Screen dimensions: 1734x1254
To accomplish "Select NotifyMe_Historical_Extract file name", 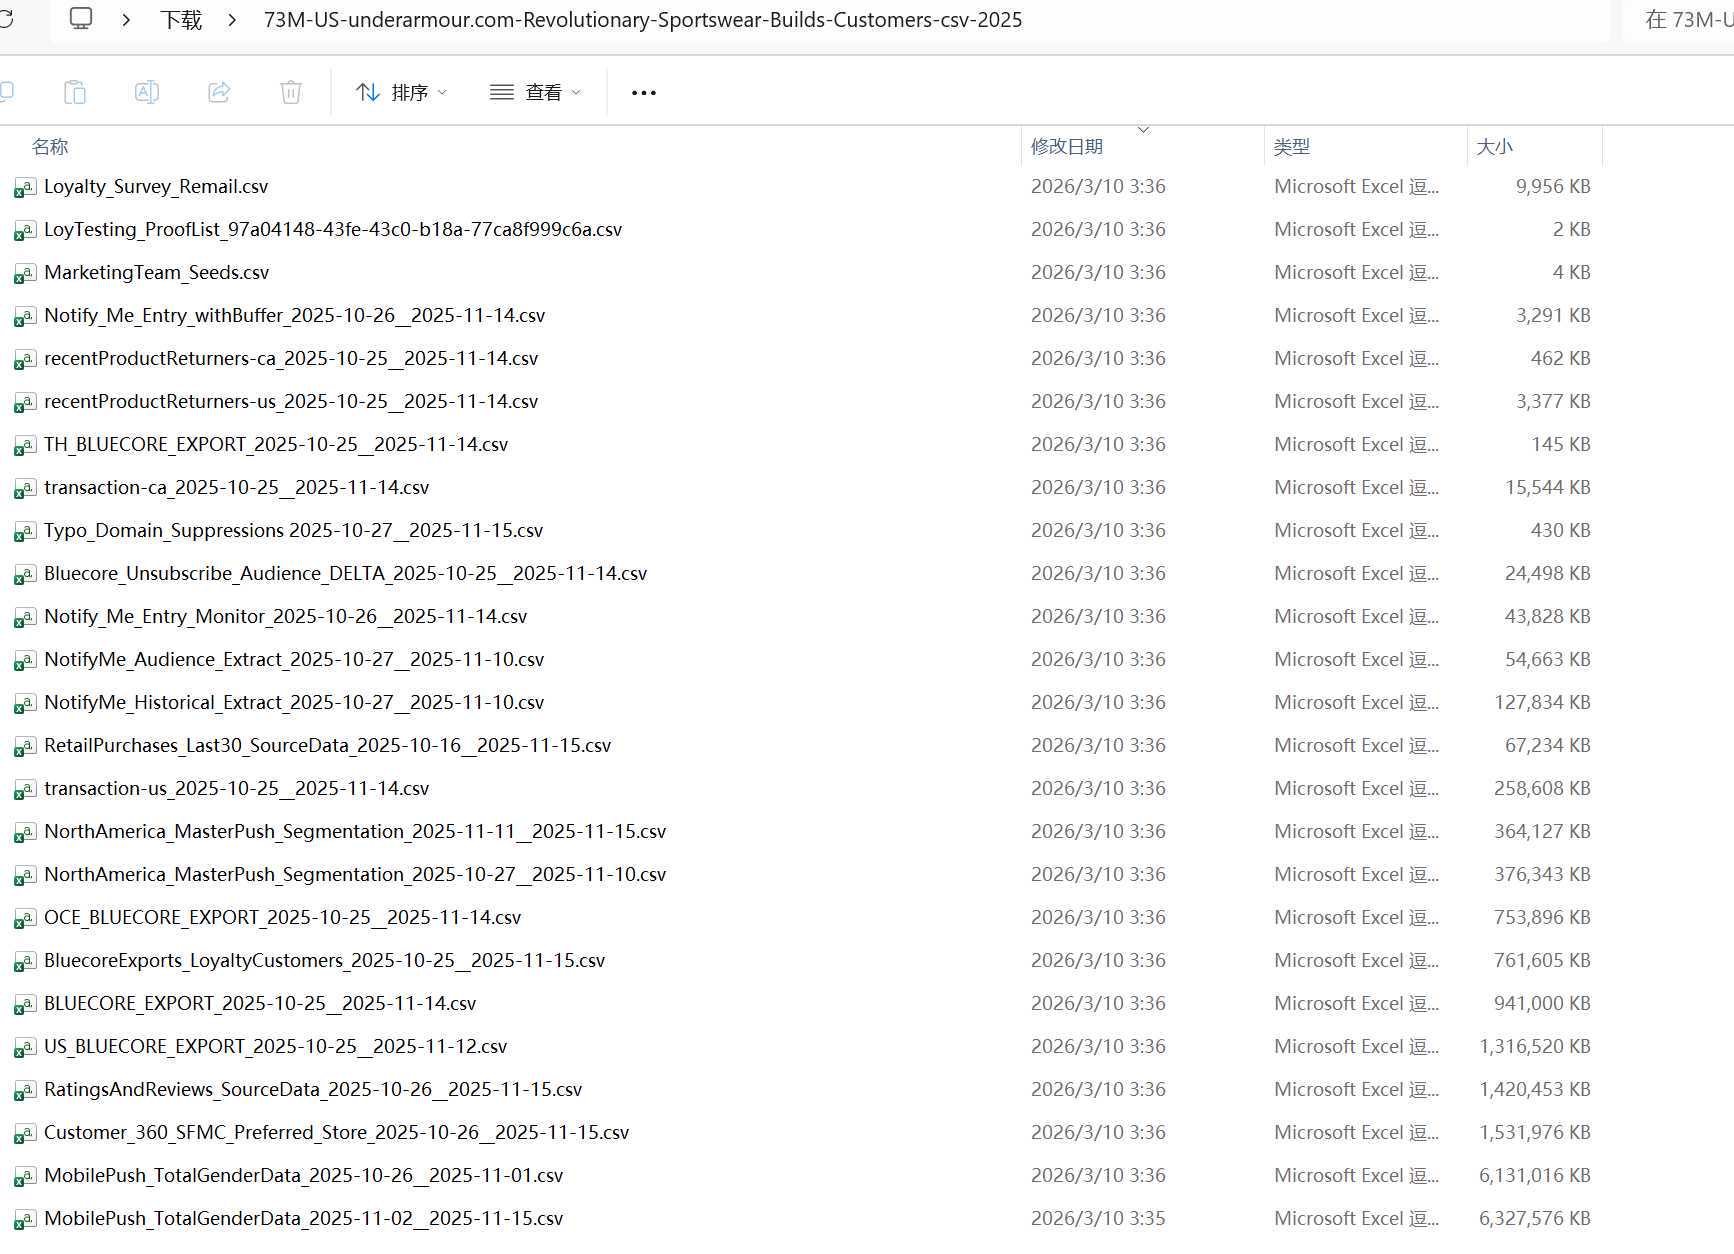I will [294, 702].
